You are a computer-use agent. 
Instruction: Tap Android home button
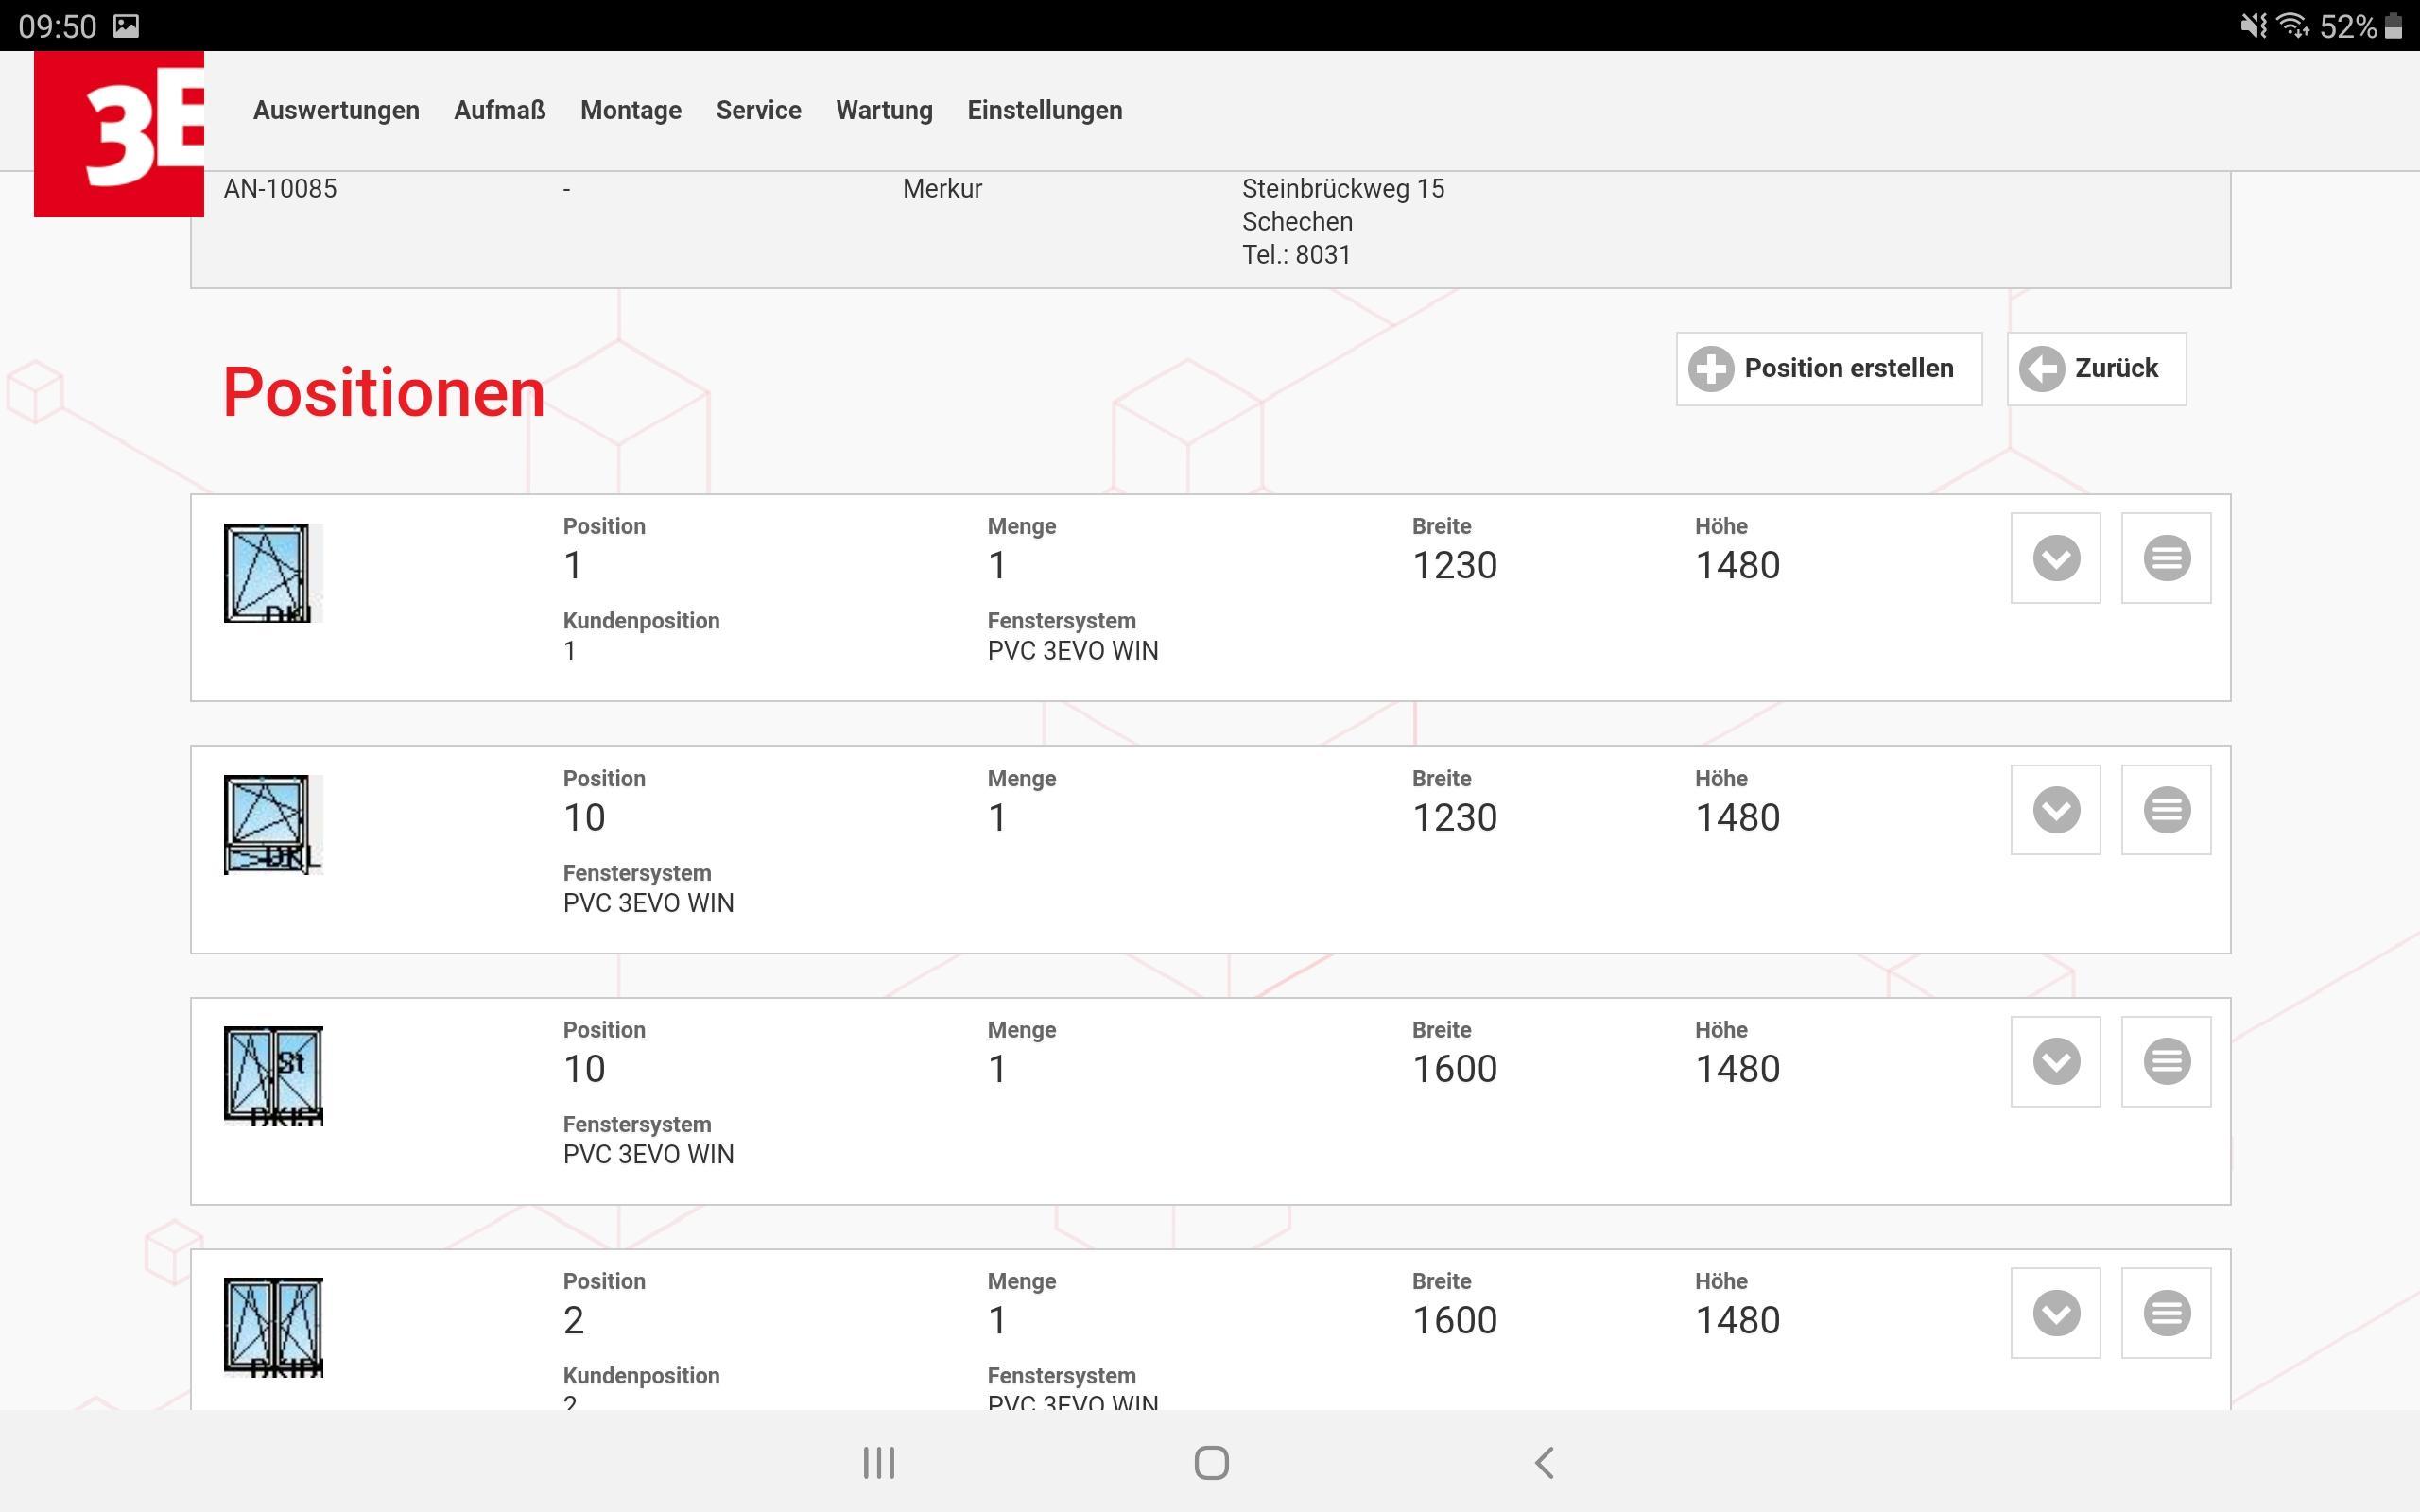1211,1463
